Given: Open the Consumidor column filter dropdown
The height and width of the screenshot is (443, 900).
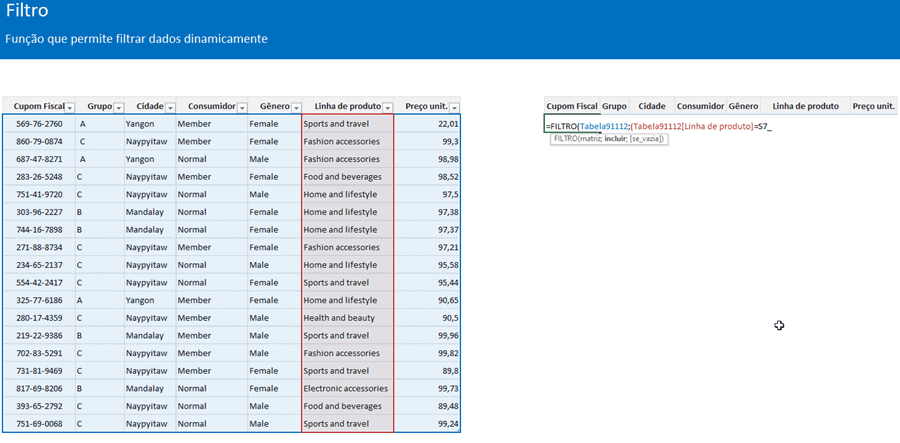Looking at the screenshot, I should pyautogui.click(x=242, y=107).
